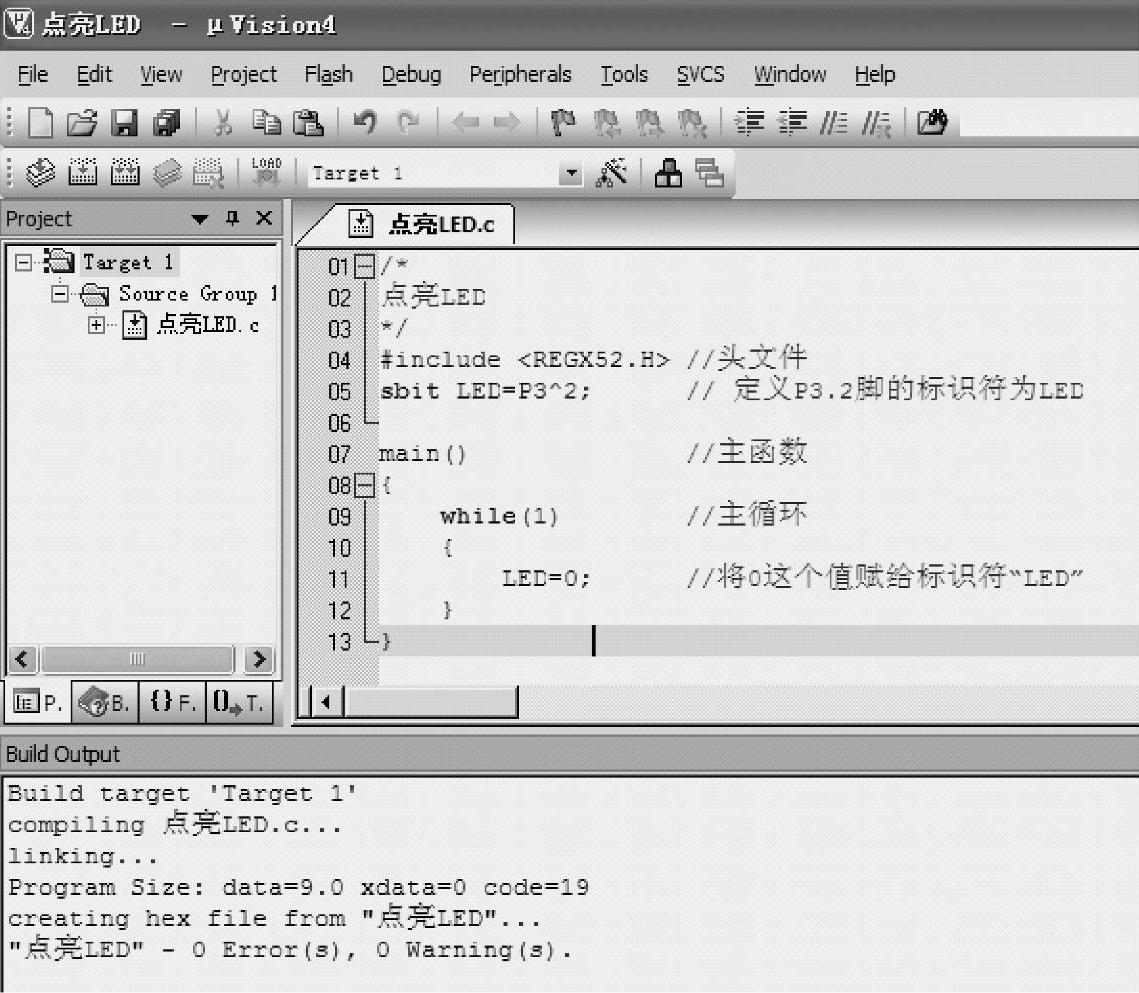Click the 'sbit LED=P3^2;' code line
1139x993 pixels.
(485, 391)
